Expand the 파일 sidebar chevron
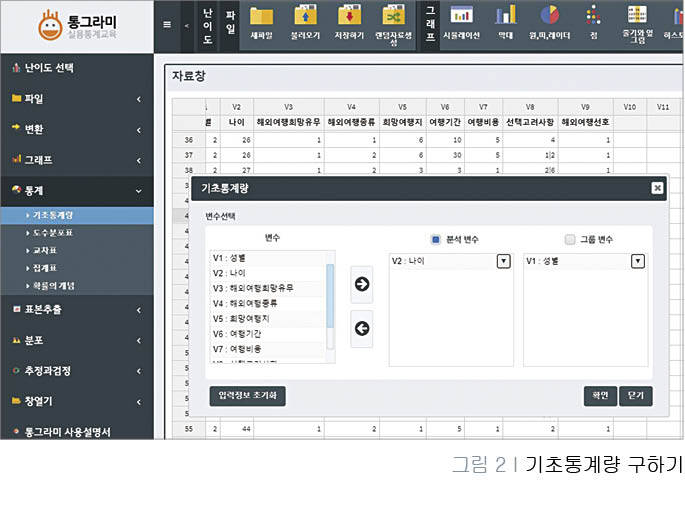Image resolution: width=685 pixels, height=506 pixels. click(x=139, y=99)
